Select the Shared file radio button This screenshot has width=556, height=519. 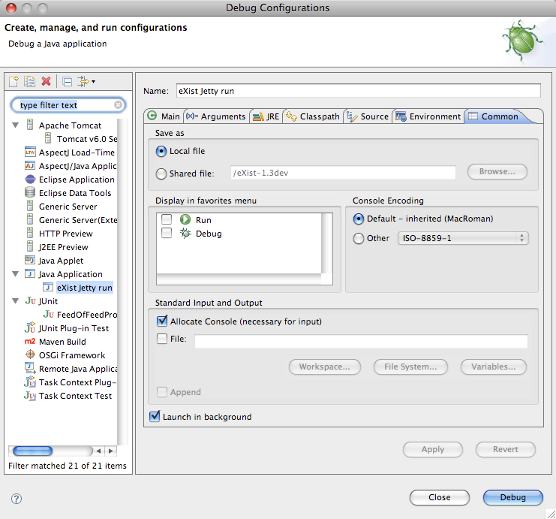tap(161, 174)
